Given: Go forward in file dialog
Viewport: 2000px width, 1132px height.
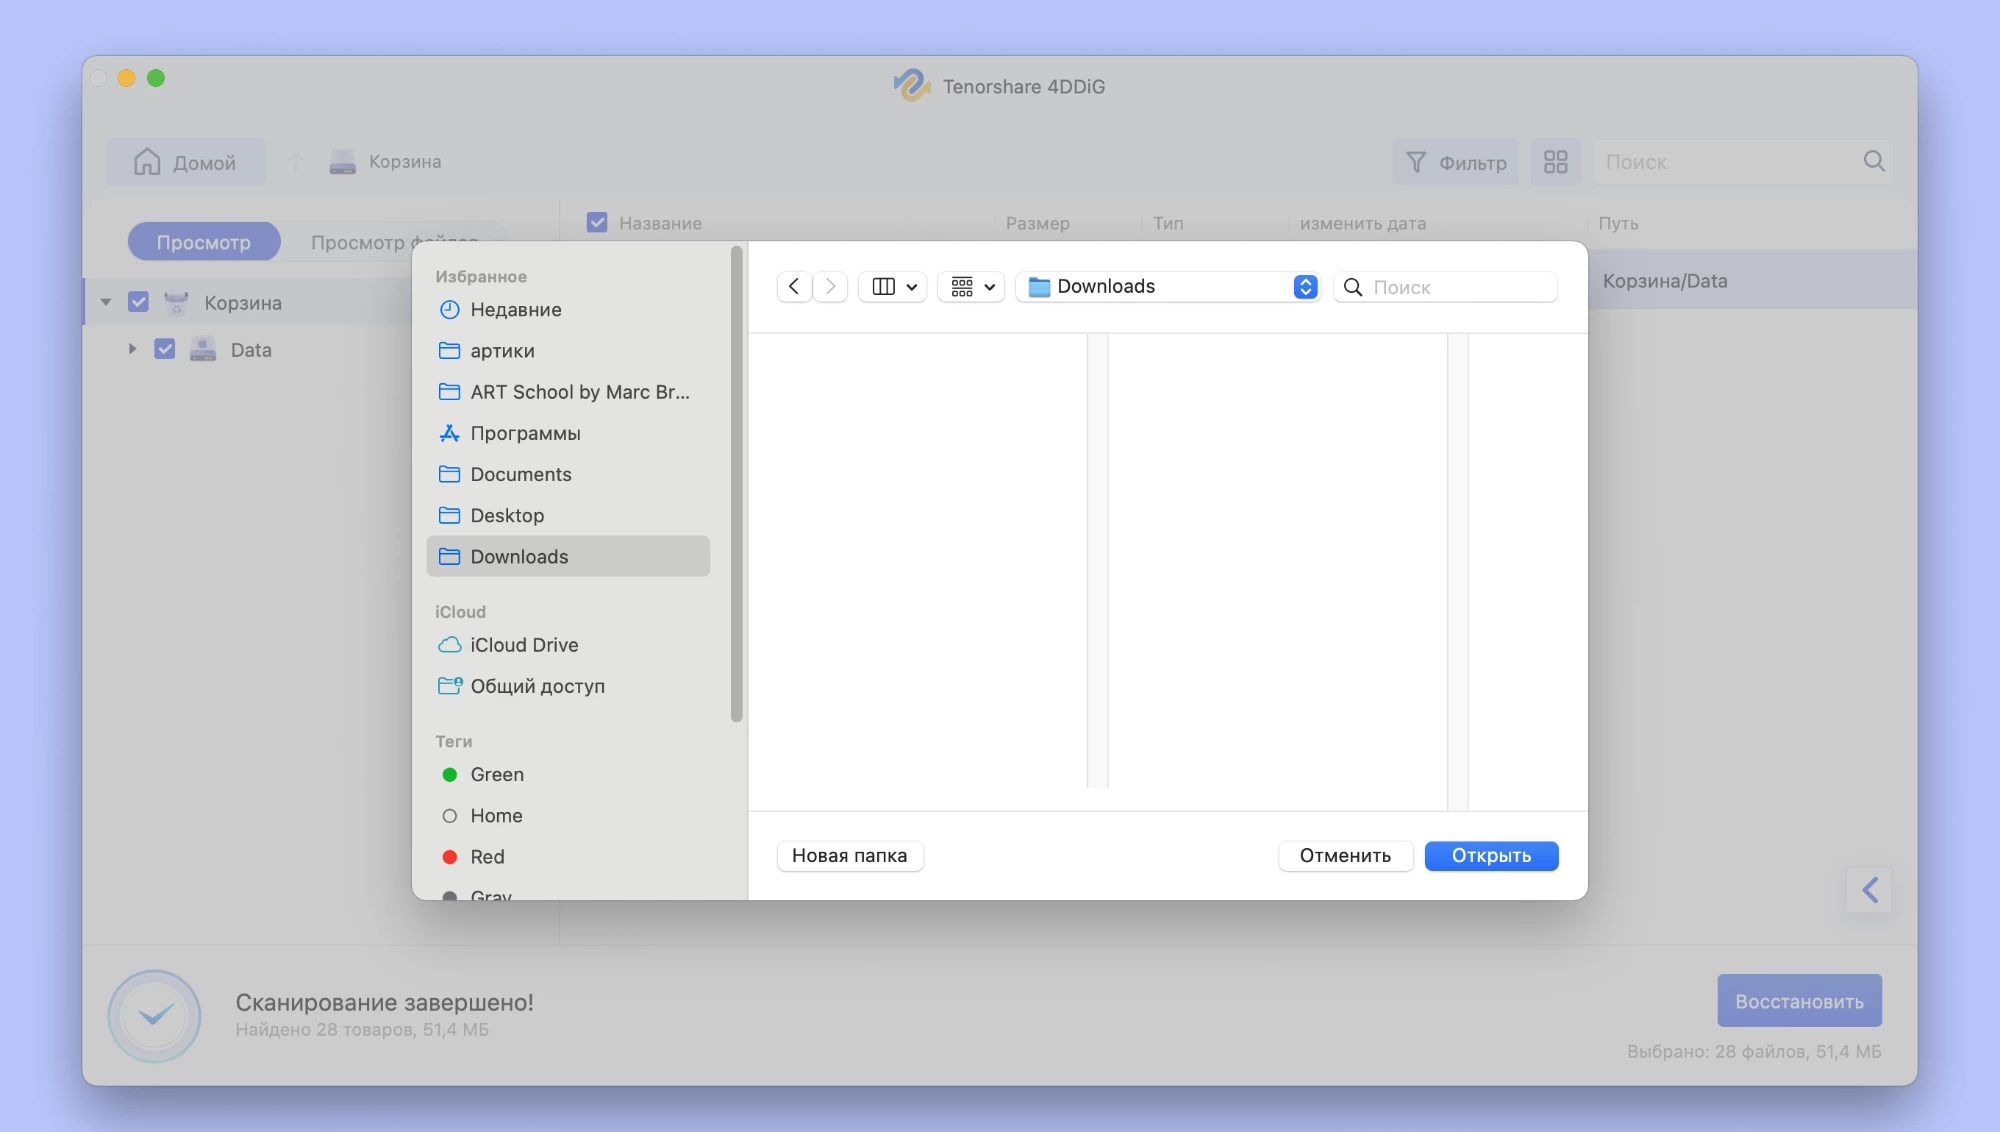Looking at the screenshot, I should point(830,287).
